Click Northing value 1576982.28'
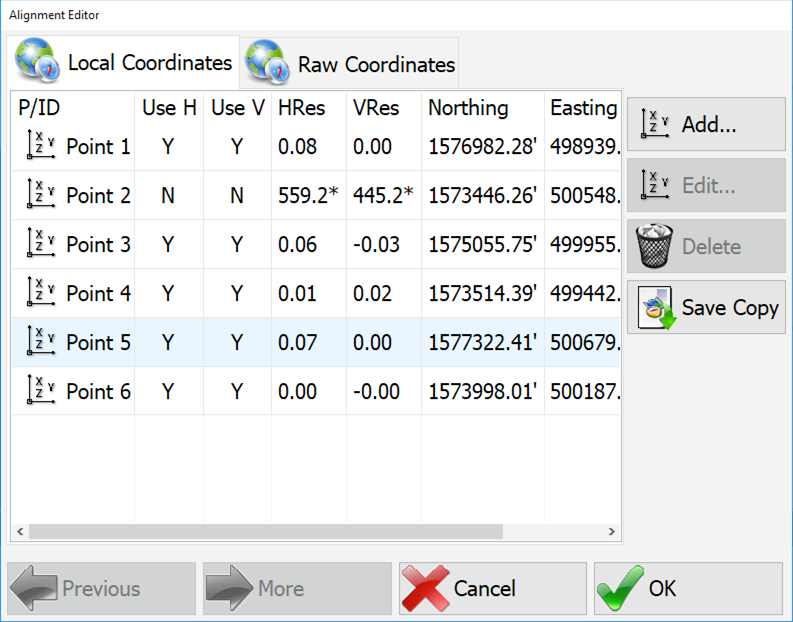The height and width of the screenshot is (622, 793). pos(482,147)
